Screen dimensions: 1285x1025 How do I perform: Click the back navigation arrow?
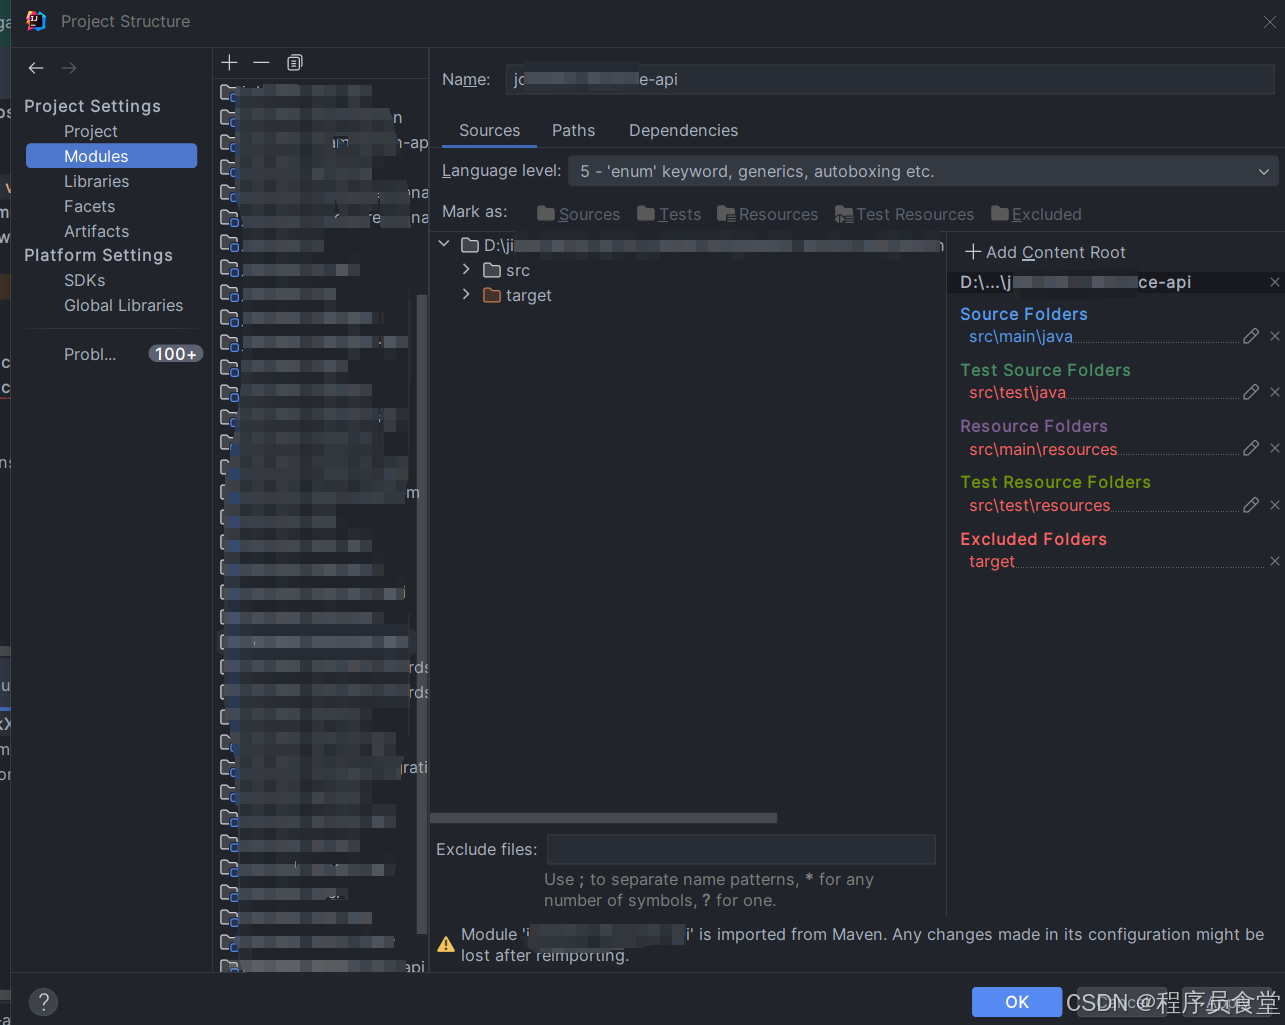[36, 67]
